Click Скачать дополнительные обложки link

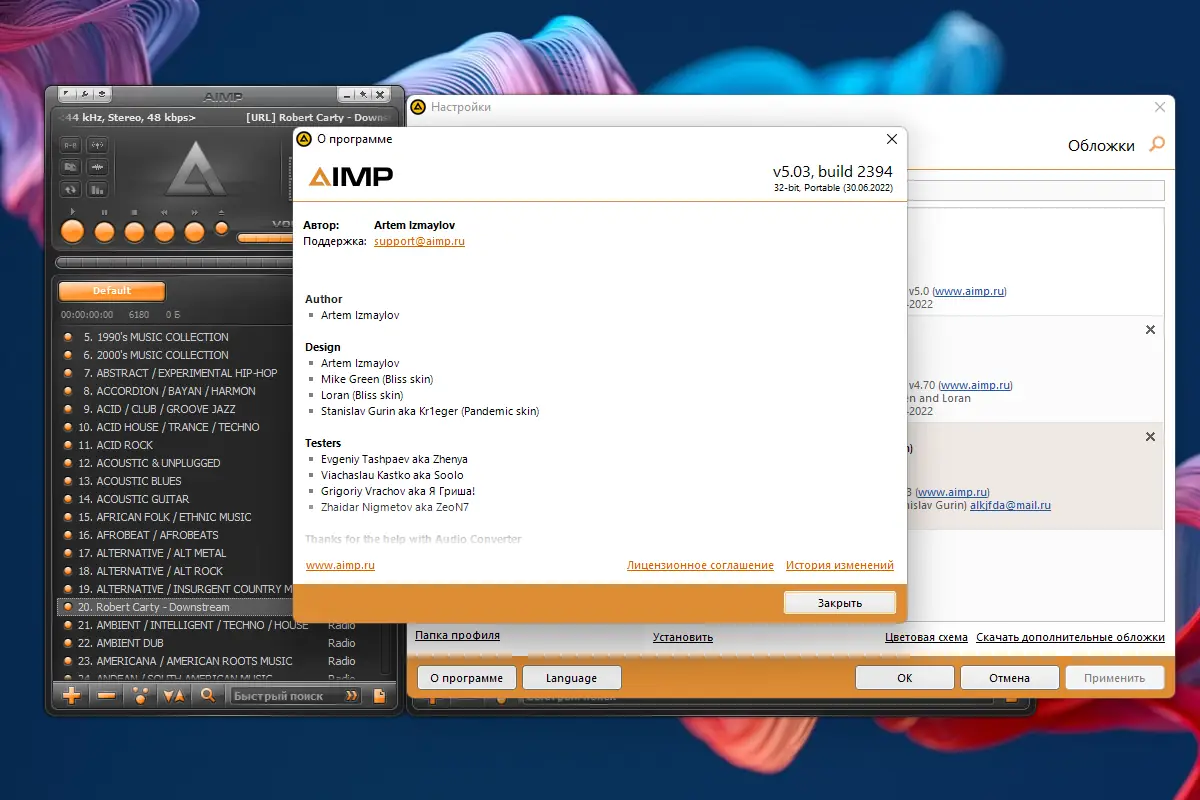point(1070,637)
